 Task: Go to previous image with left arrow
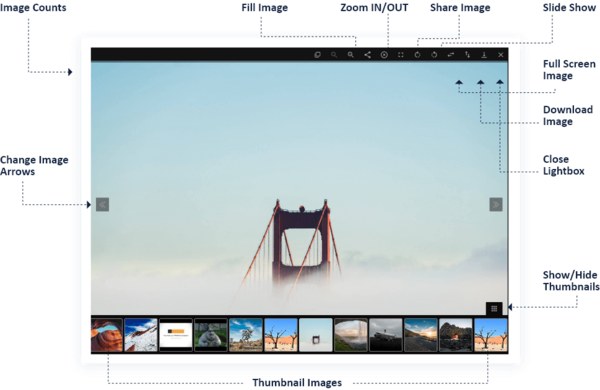pos(103,204)
